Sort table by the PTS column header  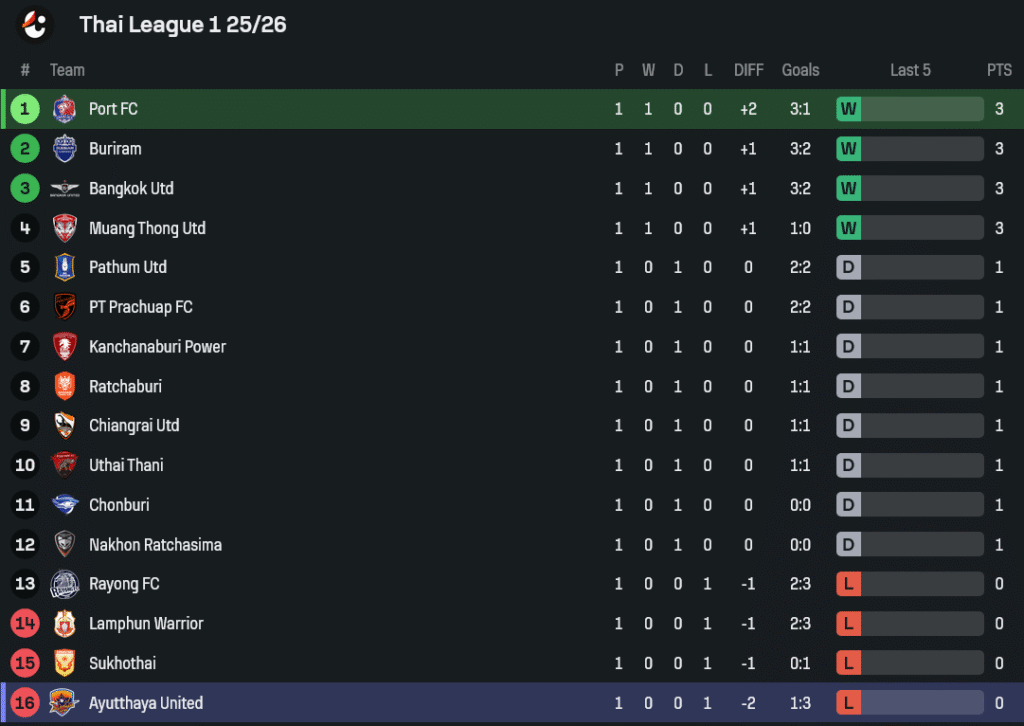999,70
